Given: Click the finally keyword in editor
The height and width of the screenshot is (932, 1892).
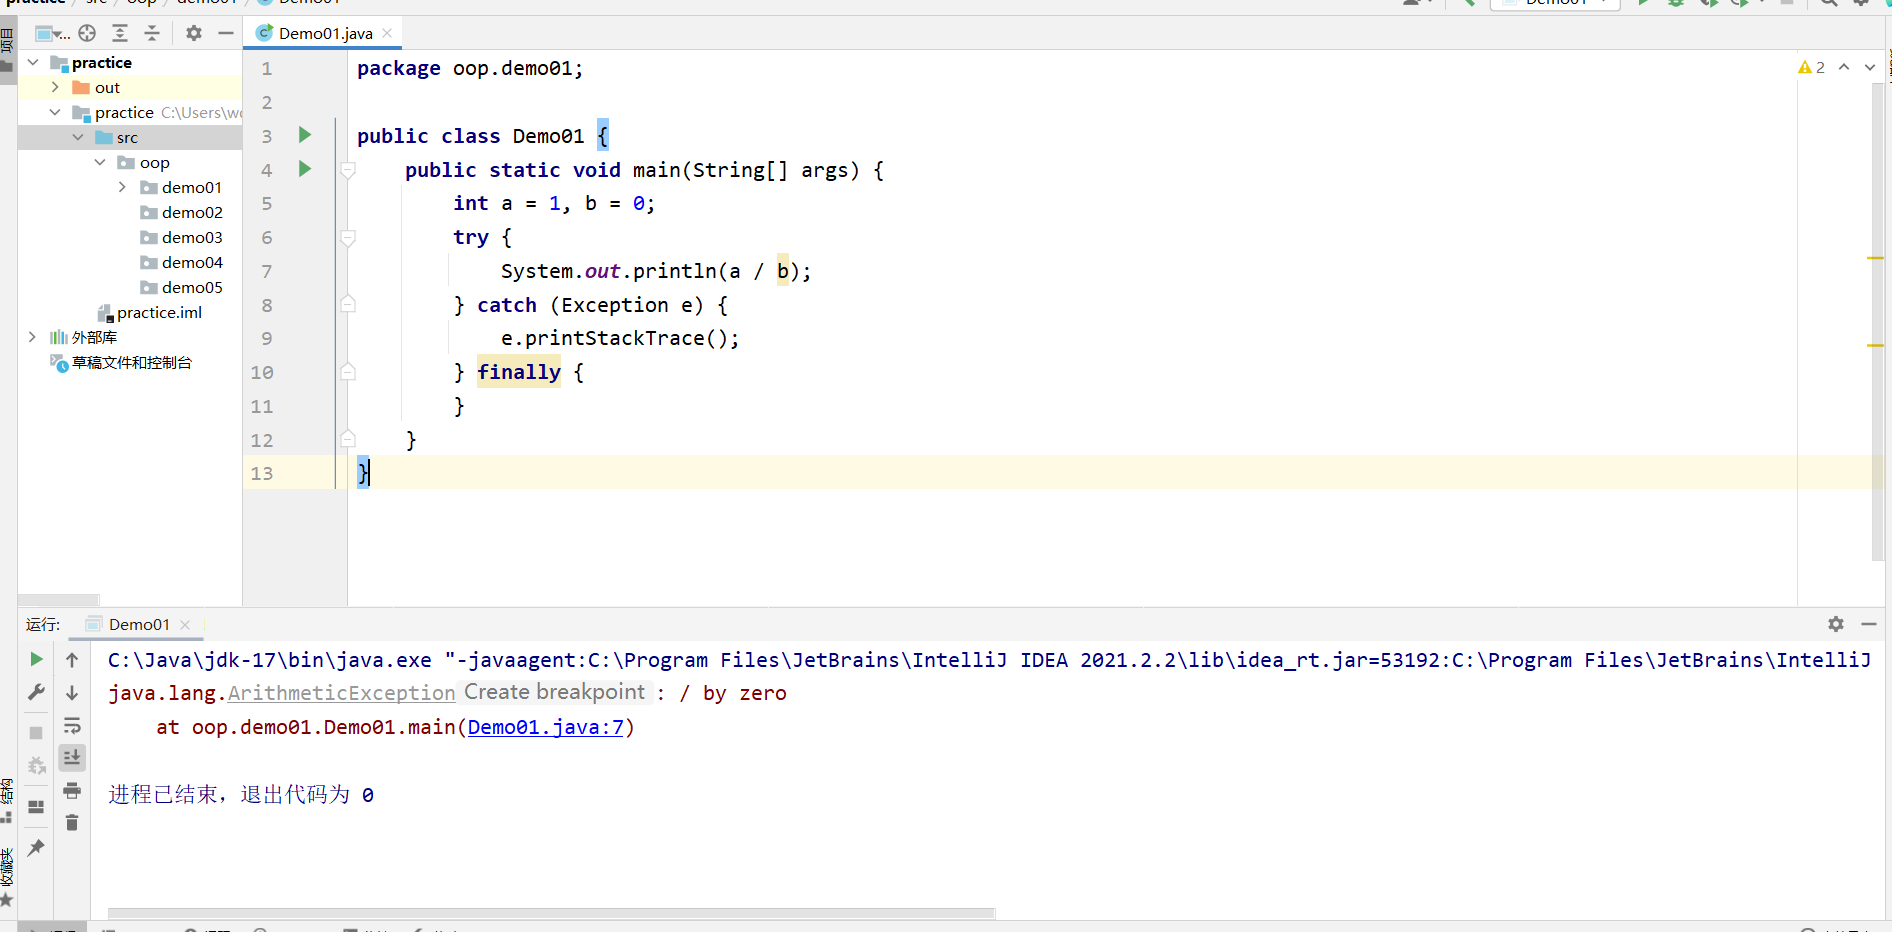Looking at the screenshot, I should (519, 372).
